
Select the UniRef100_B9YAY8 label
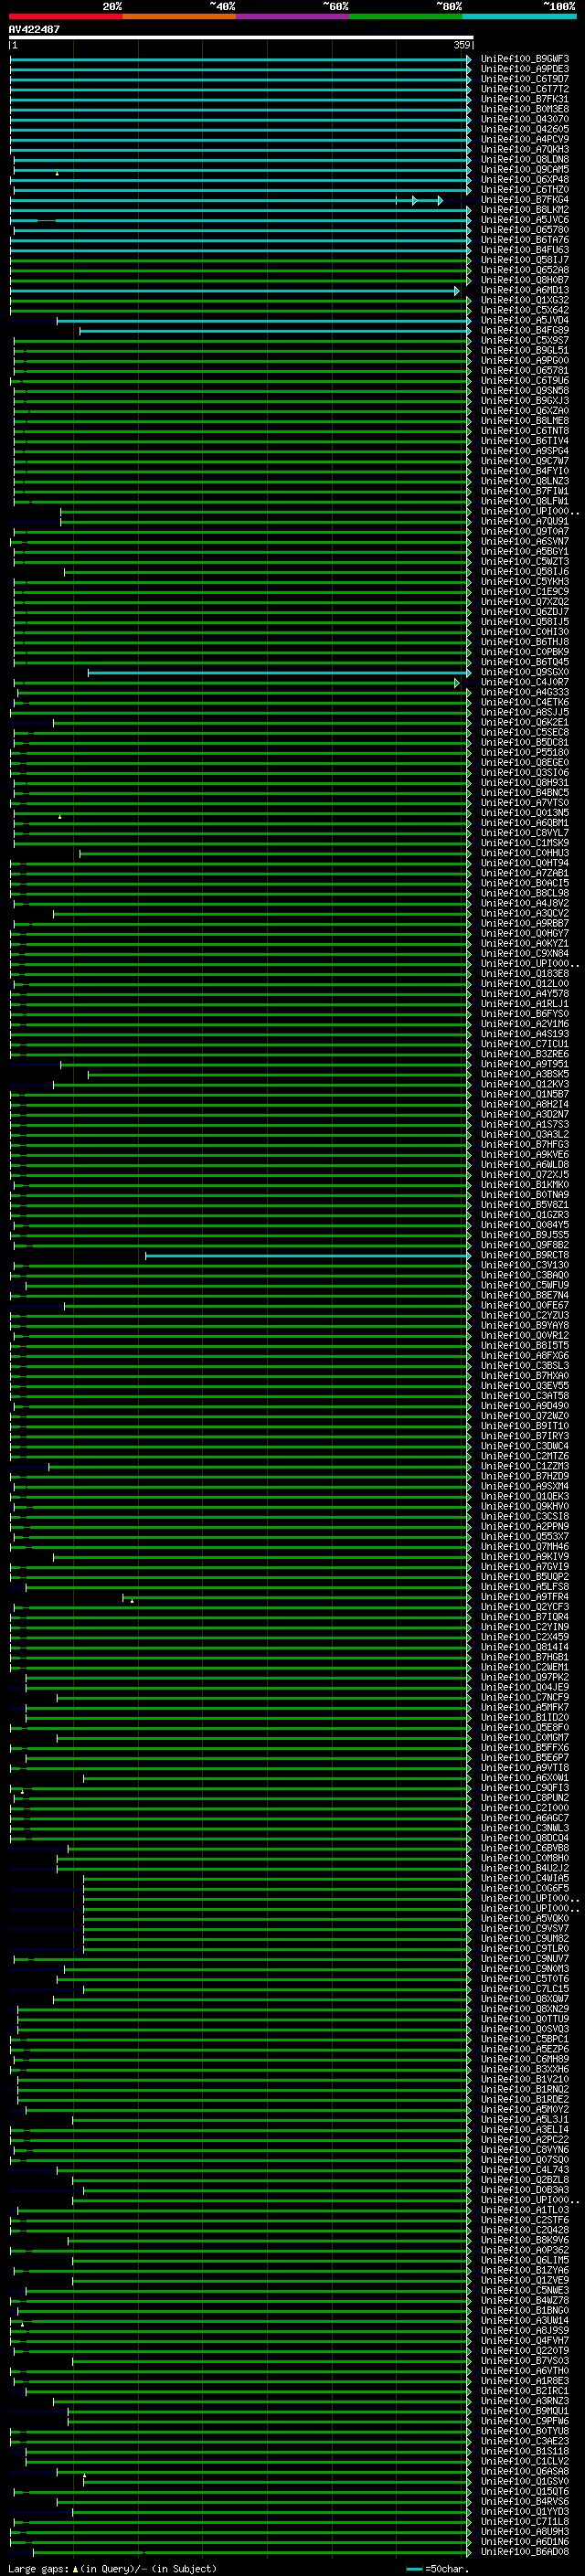524,1325
